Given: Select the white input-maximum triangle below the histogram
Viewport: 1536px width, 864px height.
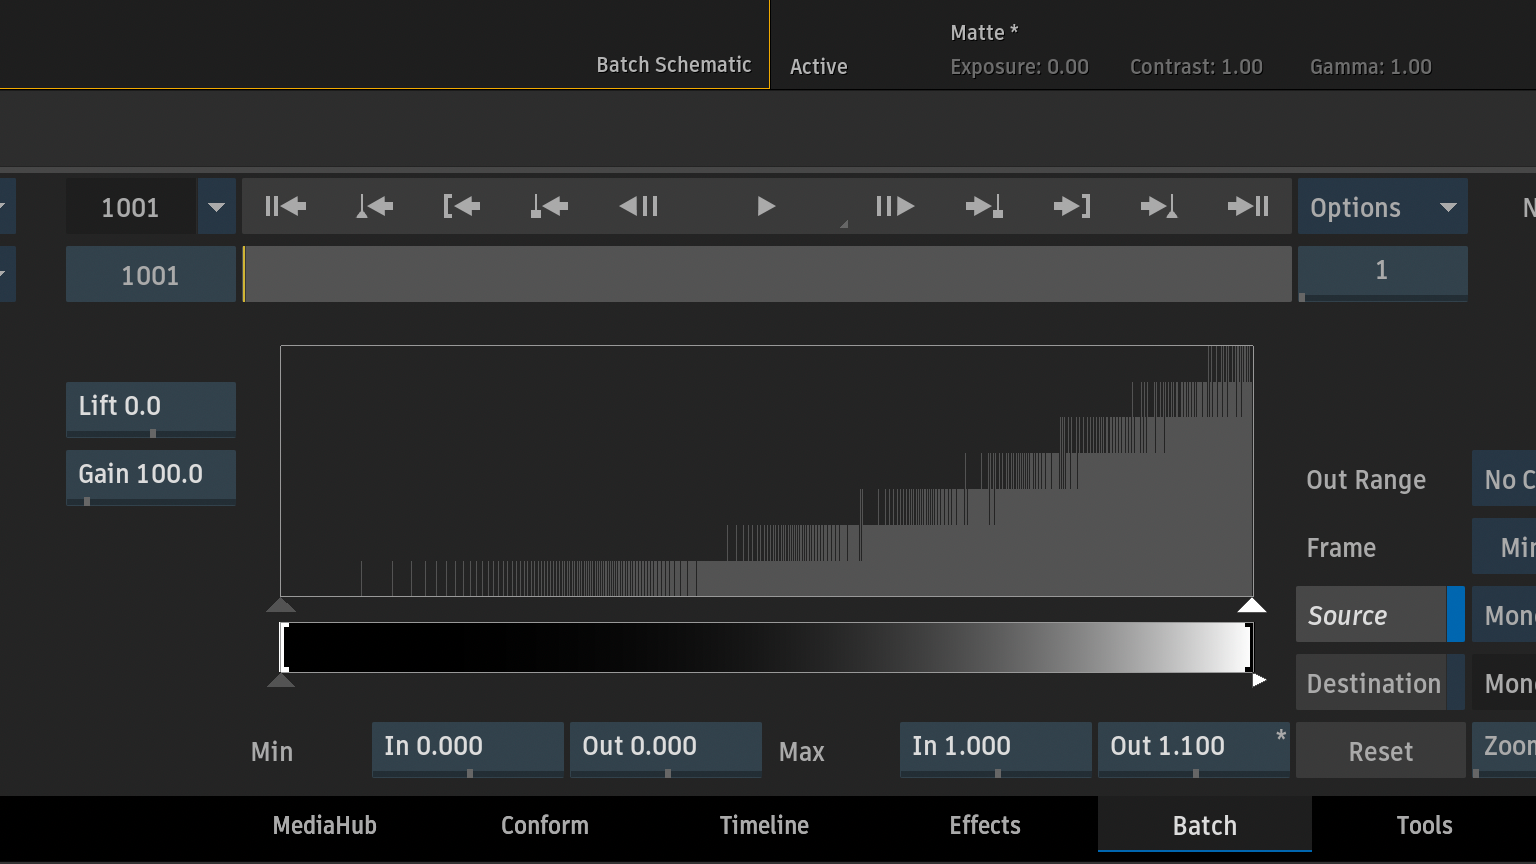Looking at the screenshot, I should pos(1252,604).
